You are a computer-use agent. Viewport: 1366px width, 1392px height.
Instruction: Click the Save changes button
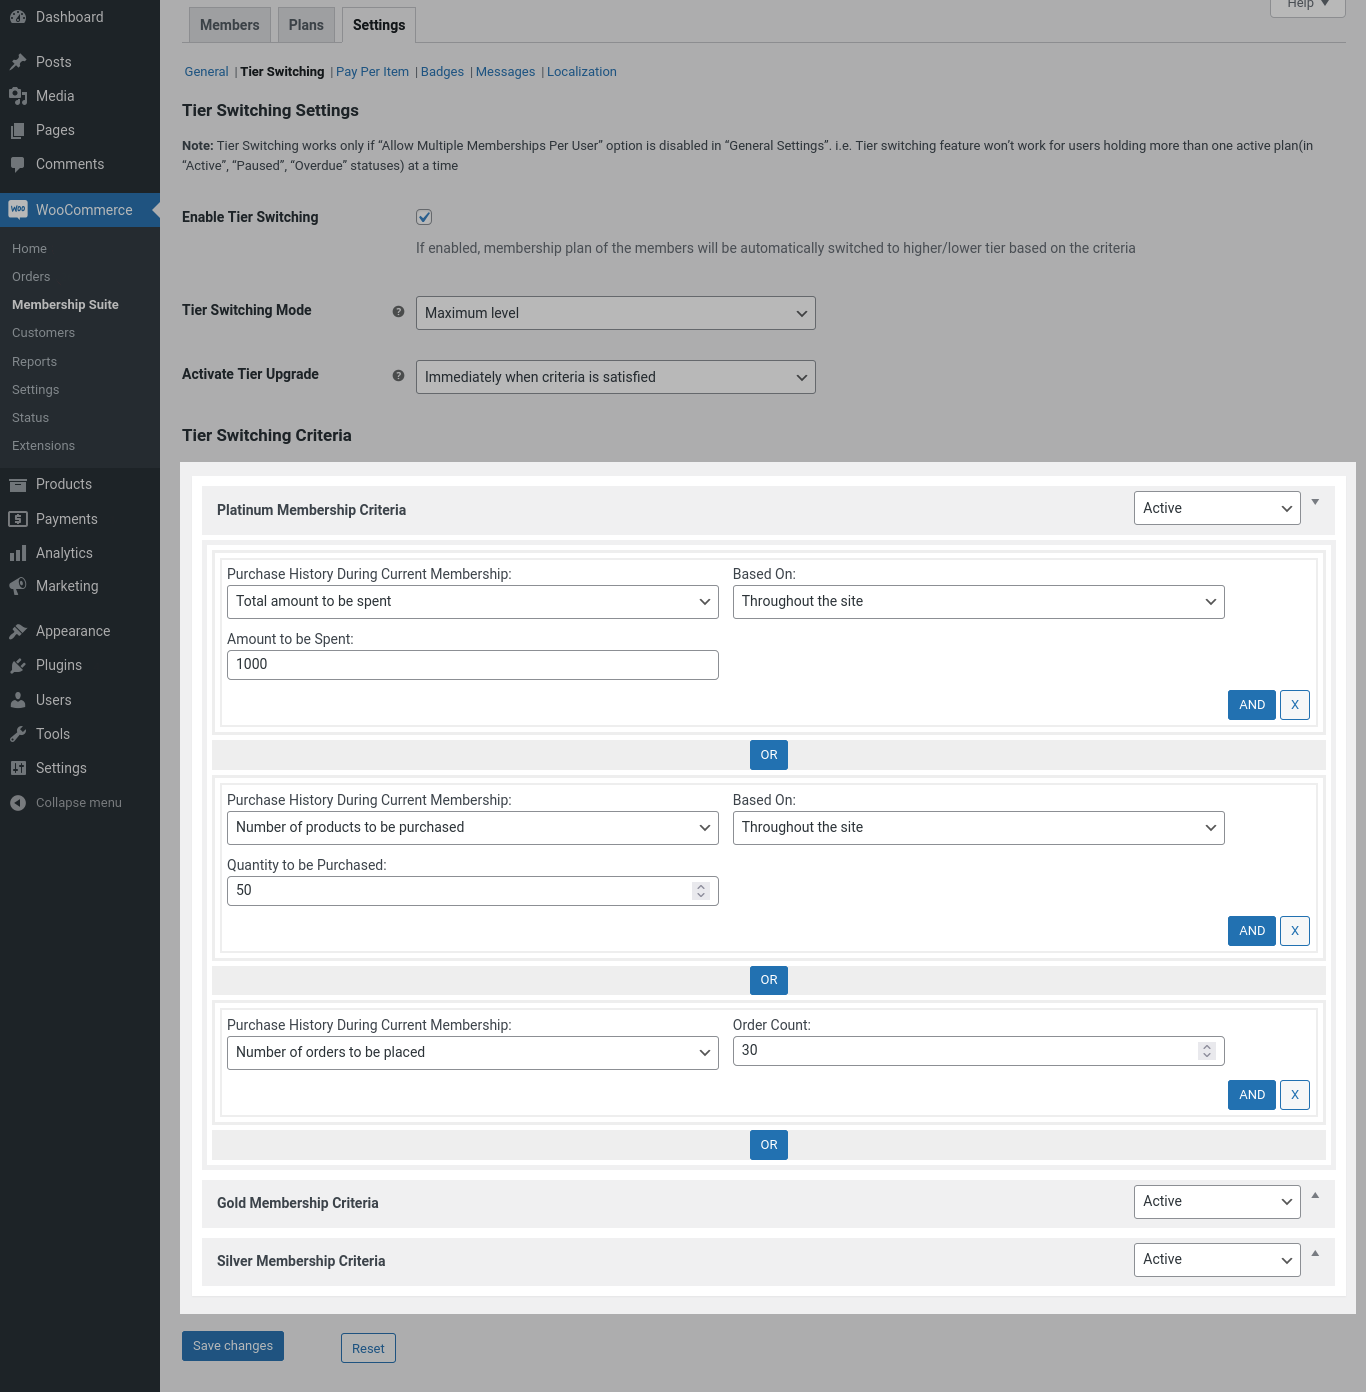pos(232,1345)
